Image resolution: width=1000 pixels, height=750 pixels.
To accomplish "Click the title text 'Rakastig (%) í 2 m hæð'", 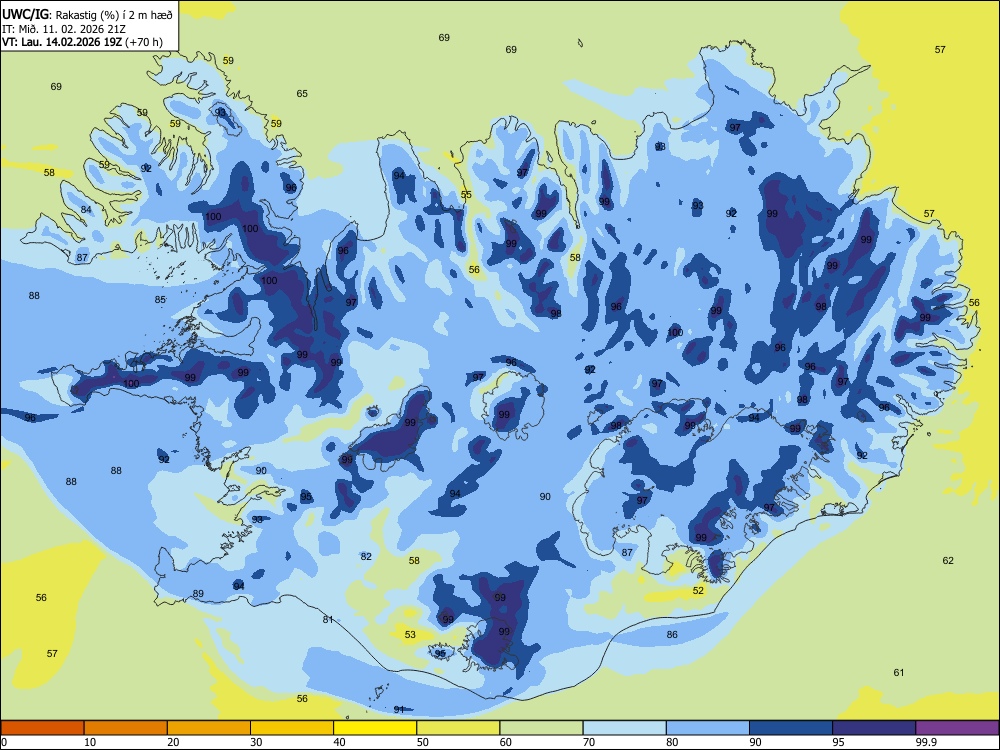I will [x=115, y=15].
